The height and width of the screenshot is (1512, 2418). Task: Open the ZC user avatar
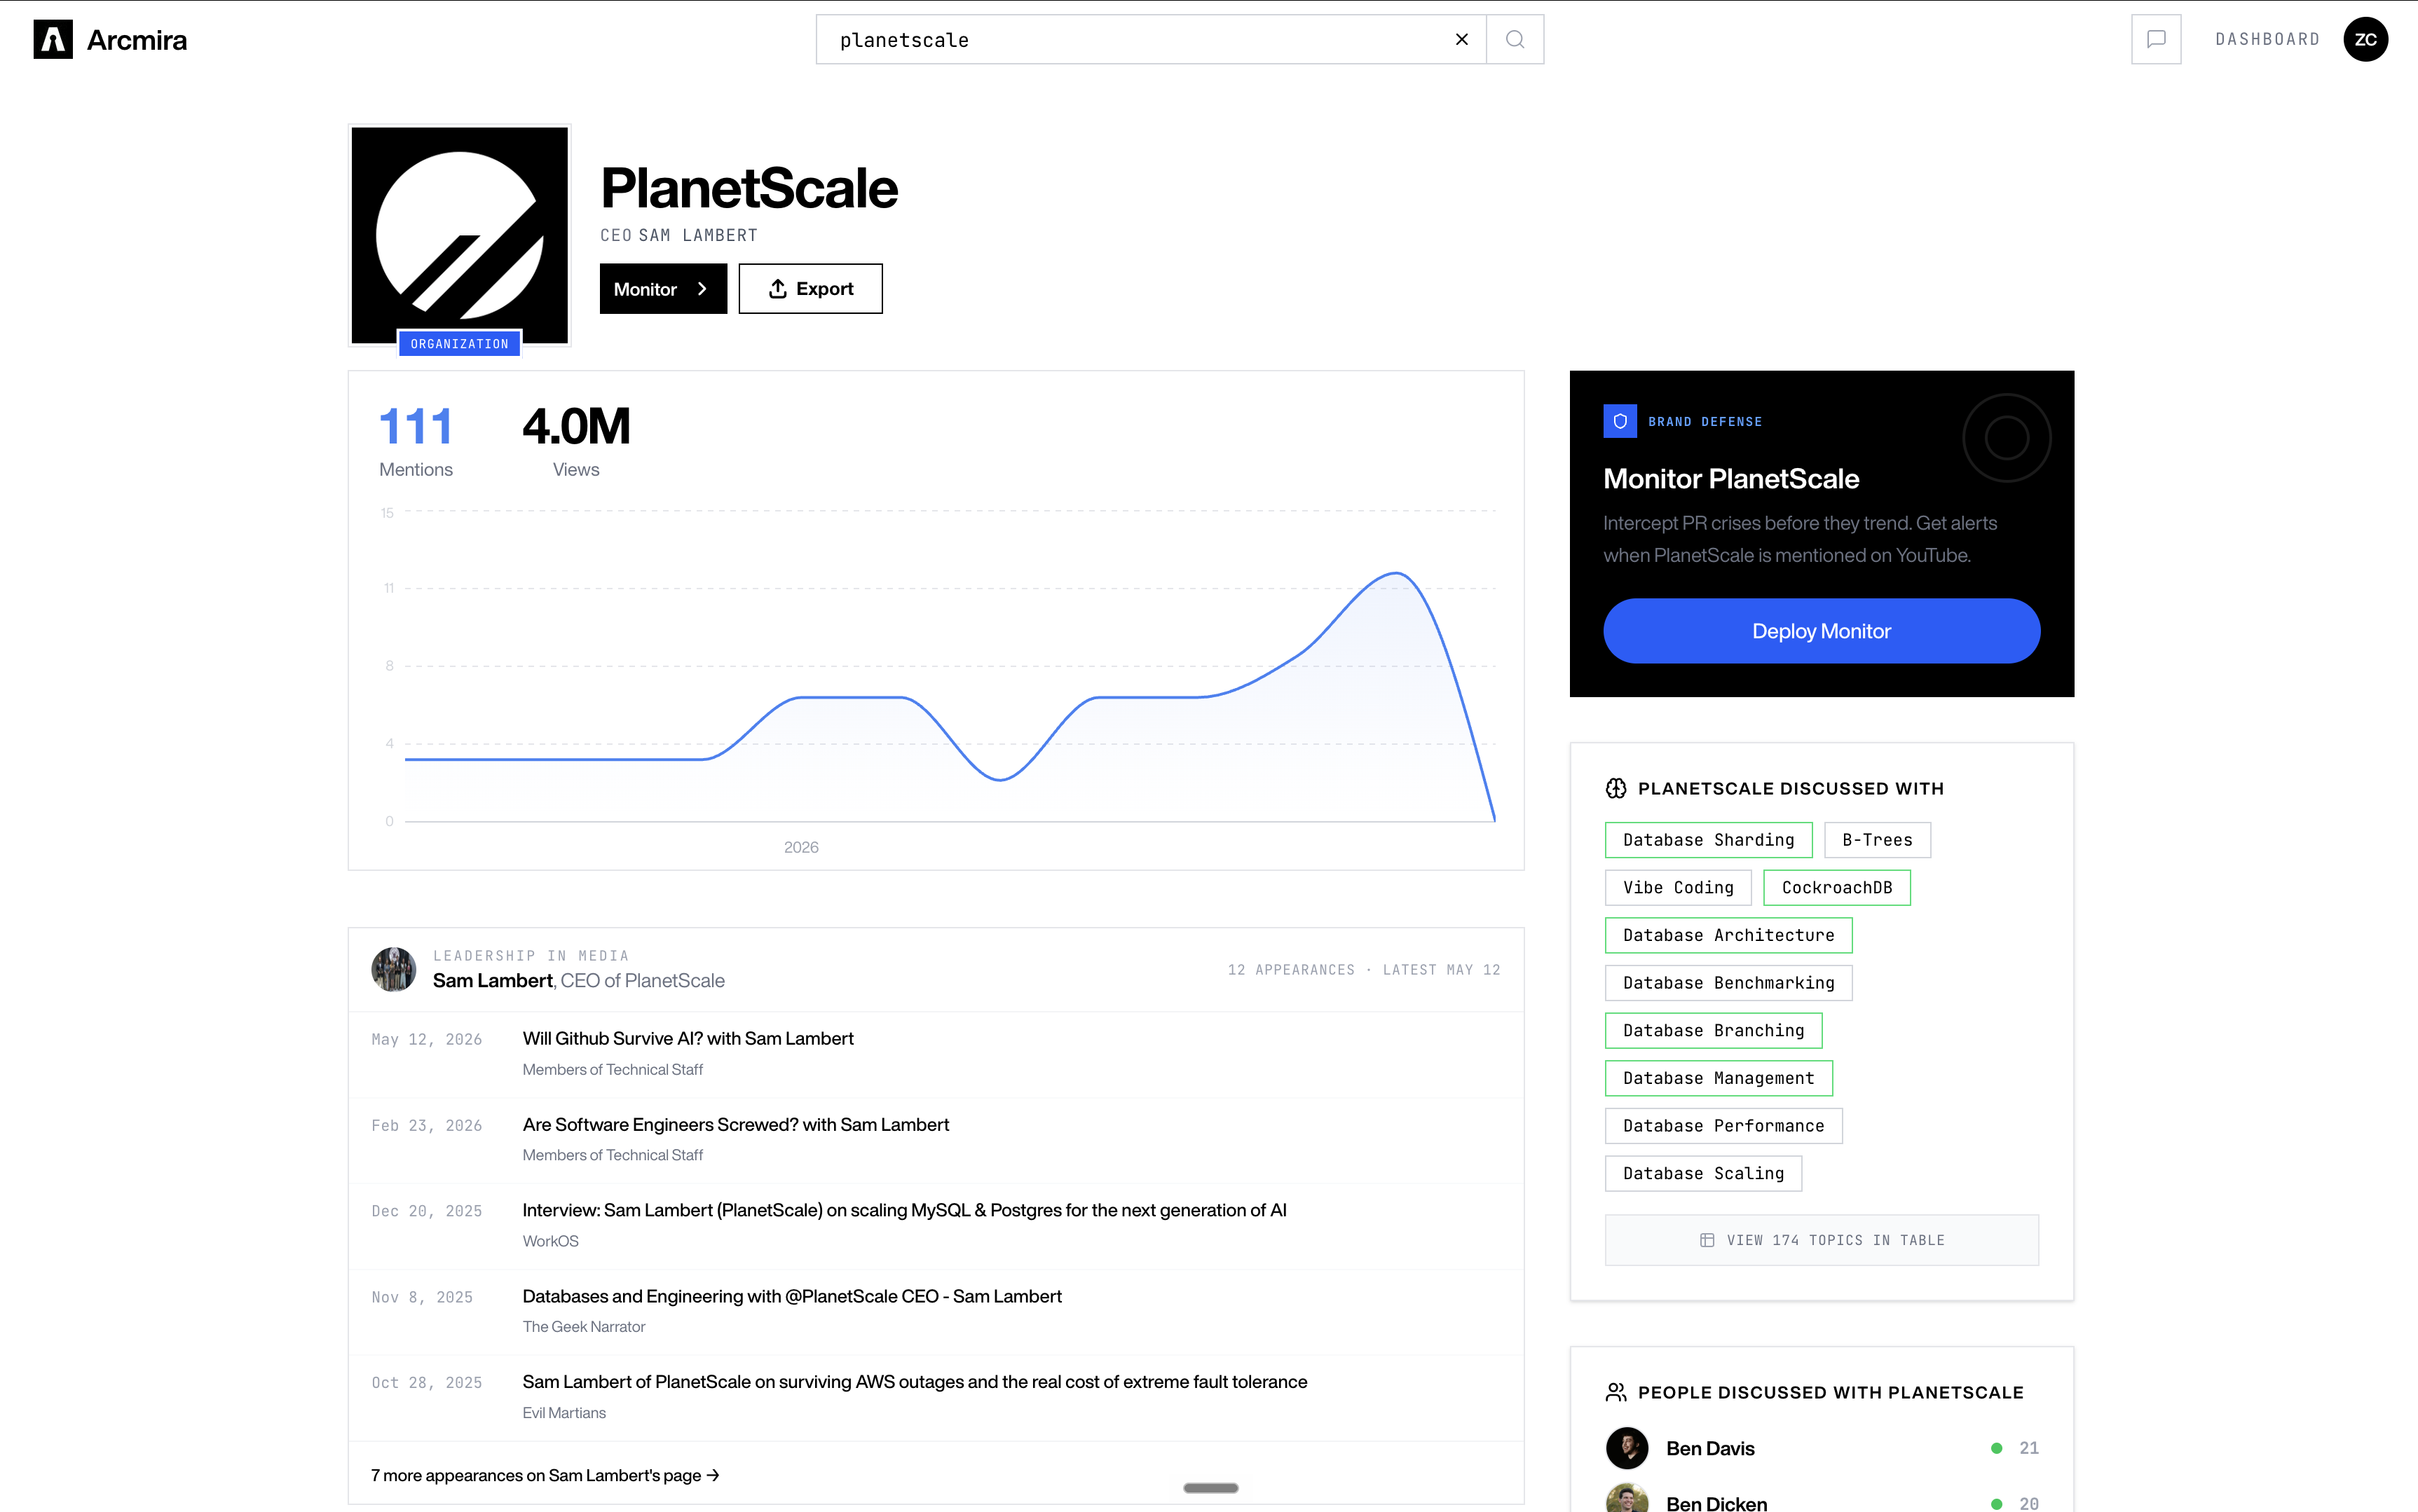tap(2365, 39)
